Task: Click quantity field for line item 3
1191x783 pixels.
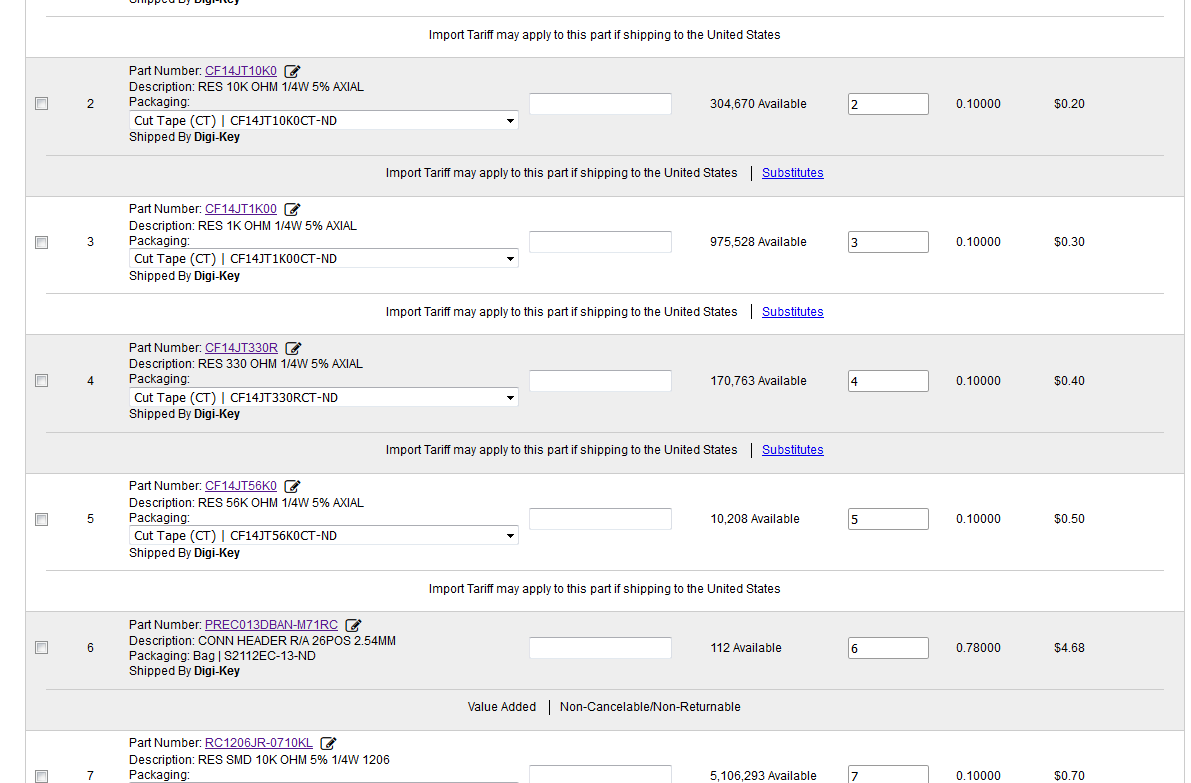Action: 888,242
